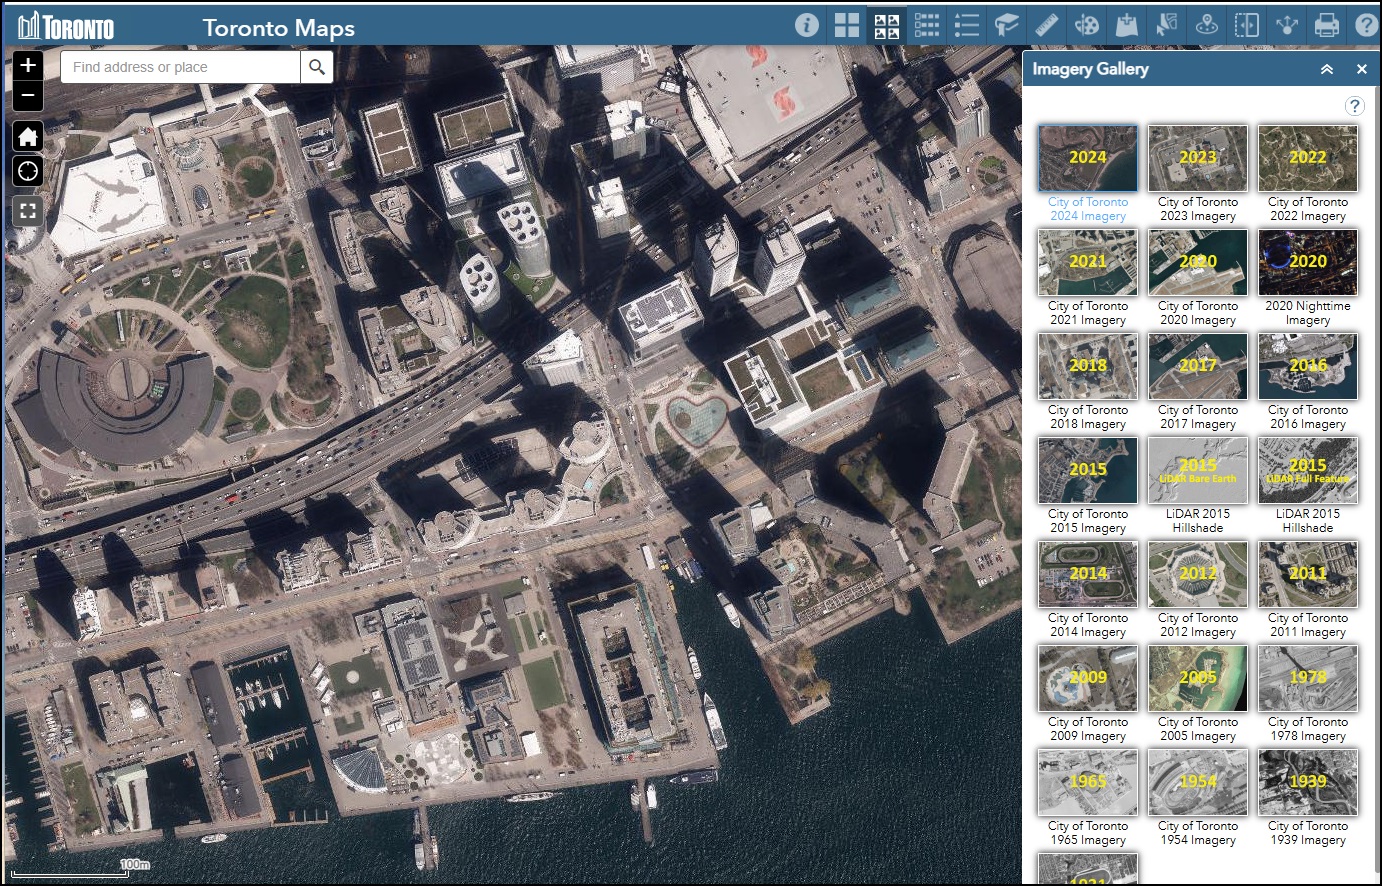Activate the select features cursor icon
Screen dimensions: 1382x886
tap(1167, 25)
